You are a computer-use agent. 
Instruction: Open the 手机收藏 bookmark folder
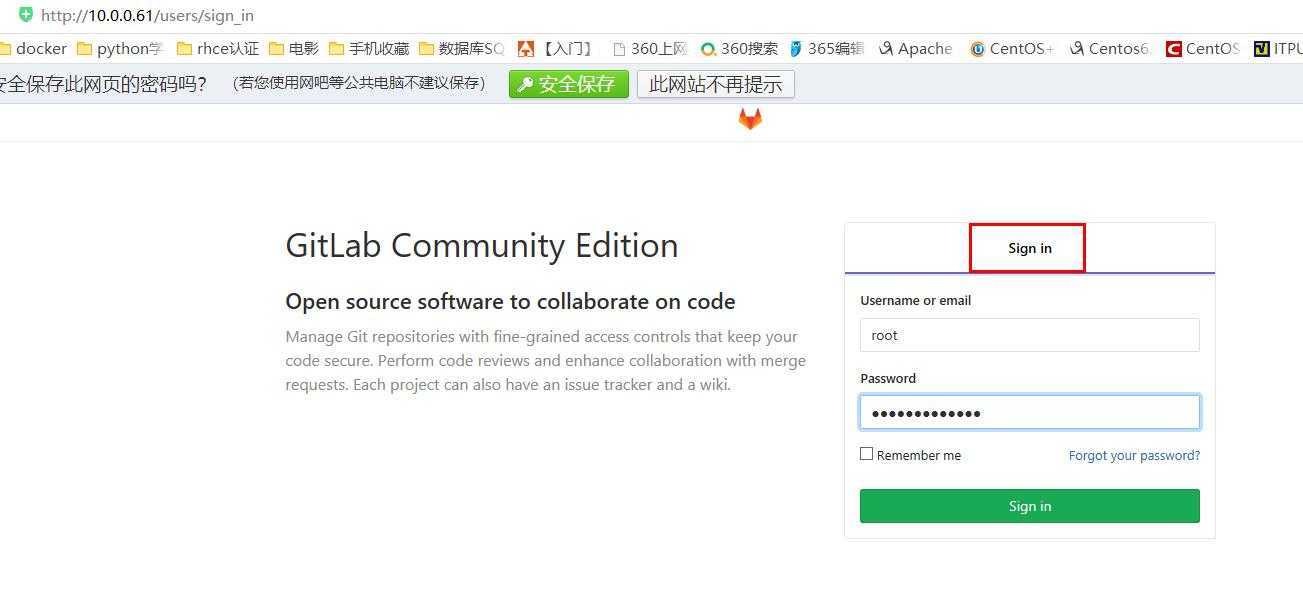tap(369, 48)
